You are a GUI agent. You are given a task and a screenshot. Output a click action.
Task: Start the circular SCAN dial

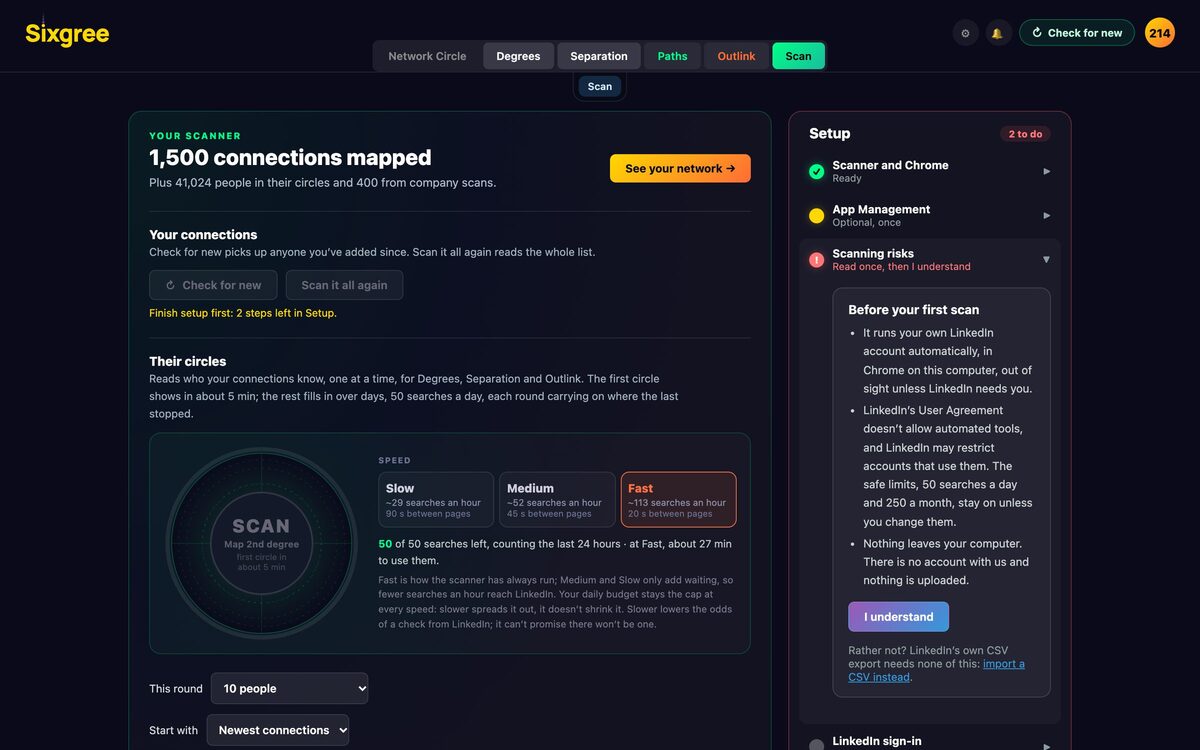[261, 543]
